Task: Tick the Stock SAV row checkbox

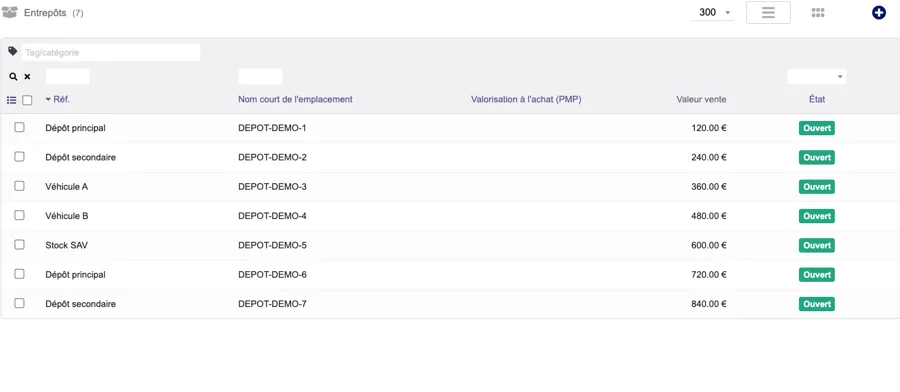Action: 20,244
